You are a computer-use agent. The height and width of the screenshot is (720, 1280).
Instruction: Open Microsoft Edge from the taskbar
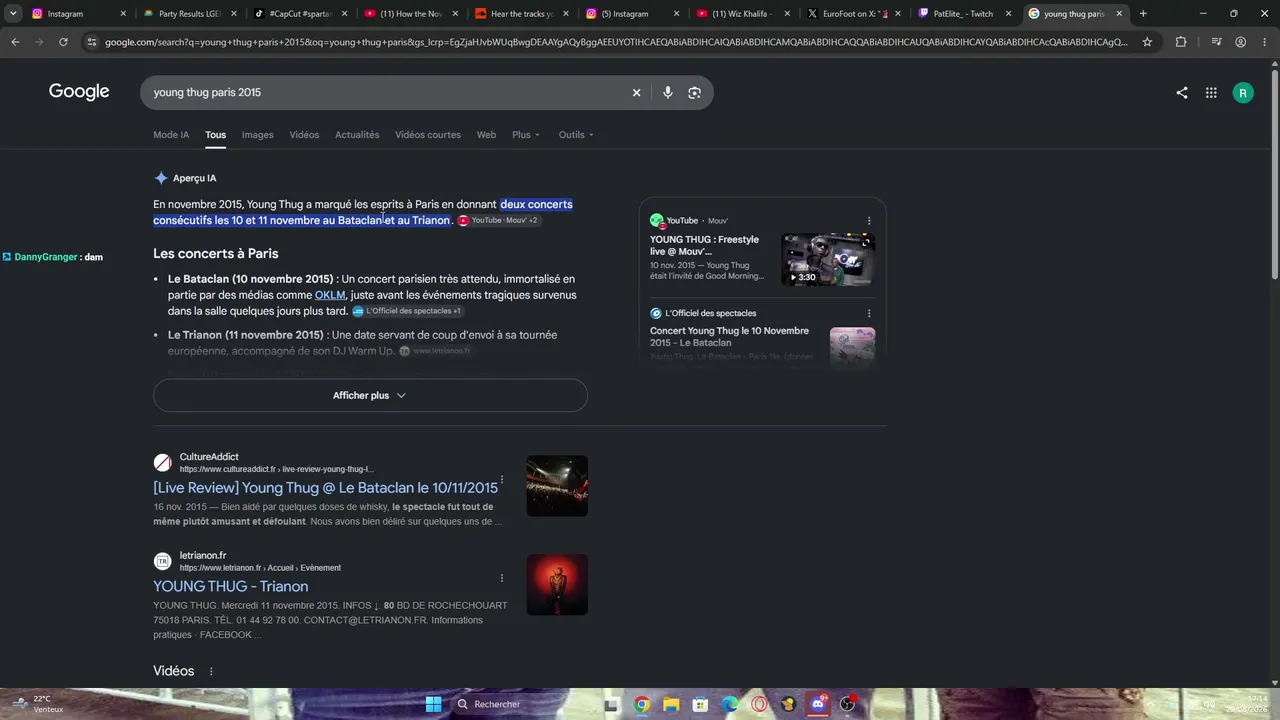point(730,704)
